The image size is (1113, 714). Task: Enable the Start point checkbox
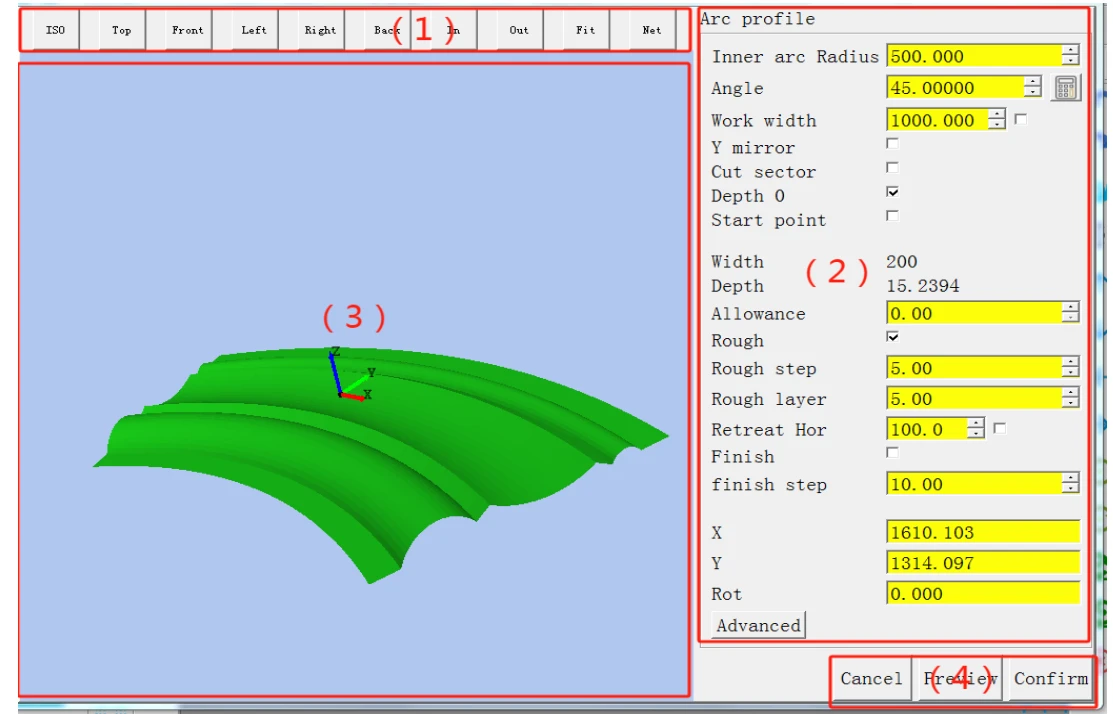point(892,216)
